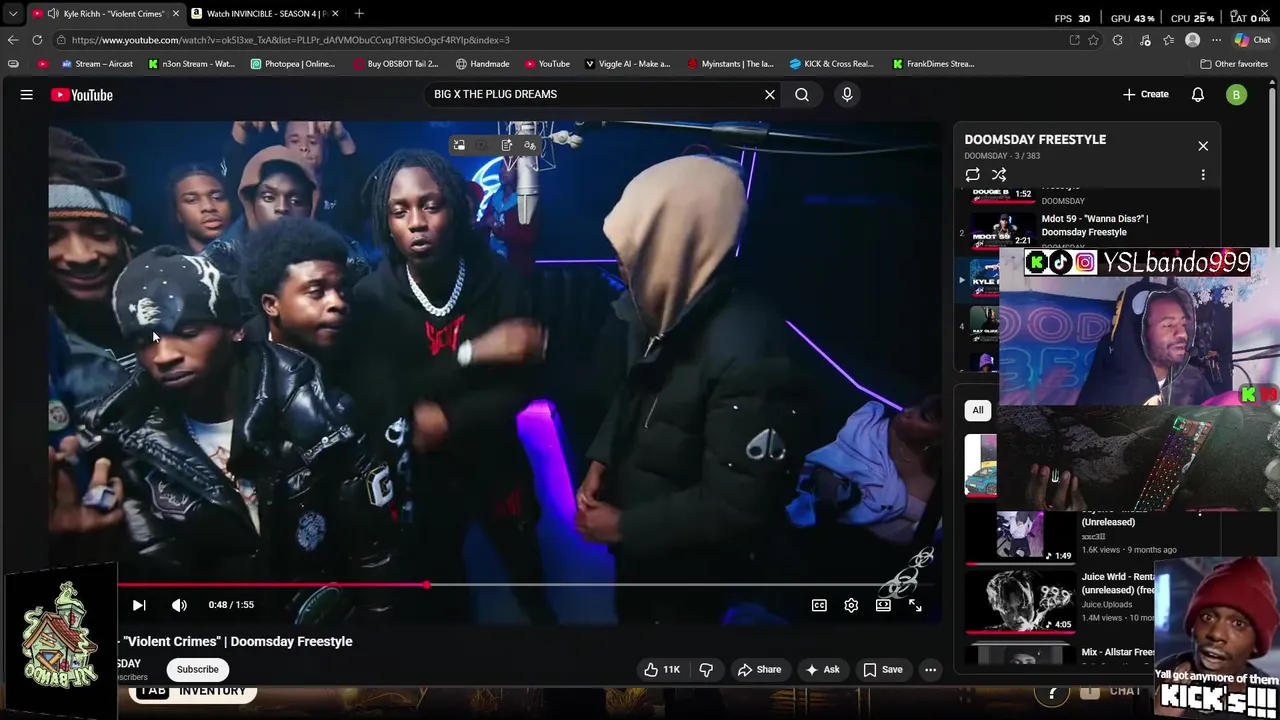Select the All filter chip
Viewport: 1280px width, 720px height.
point(978,410)
